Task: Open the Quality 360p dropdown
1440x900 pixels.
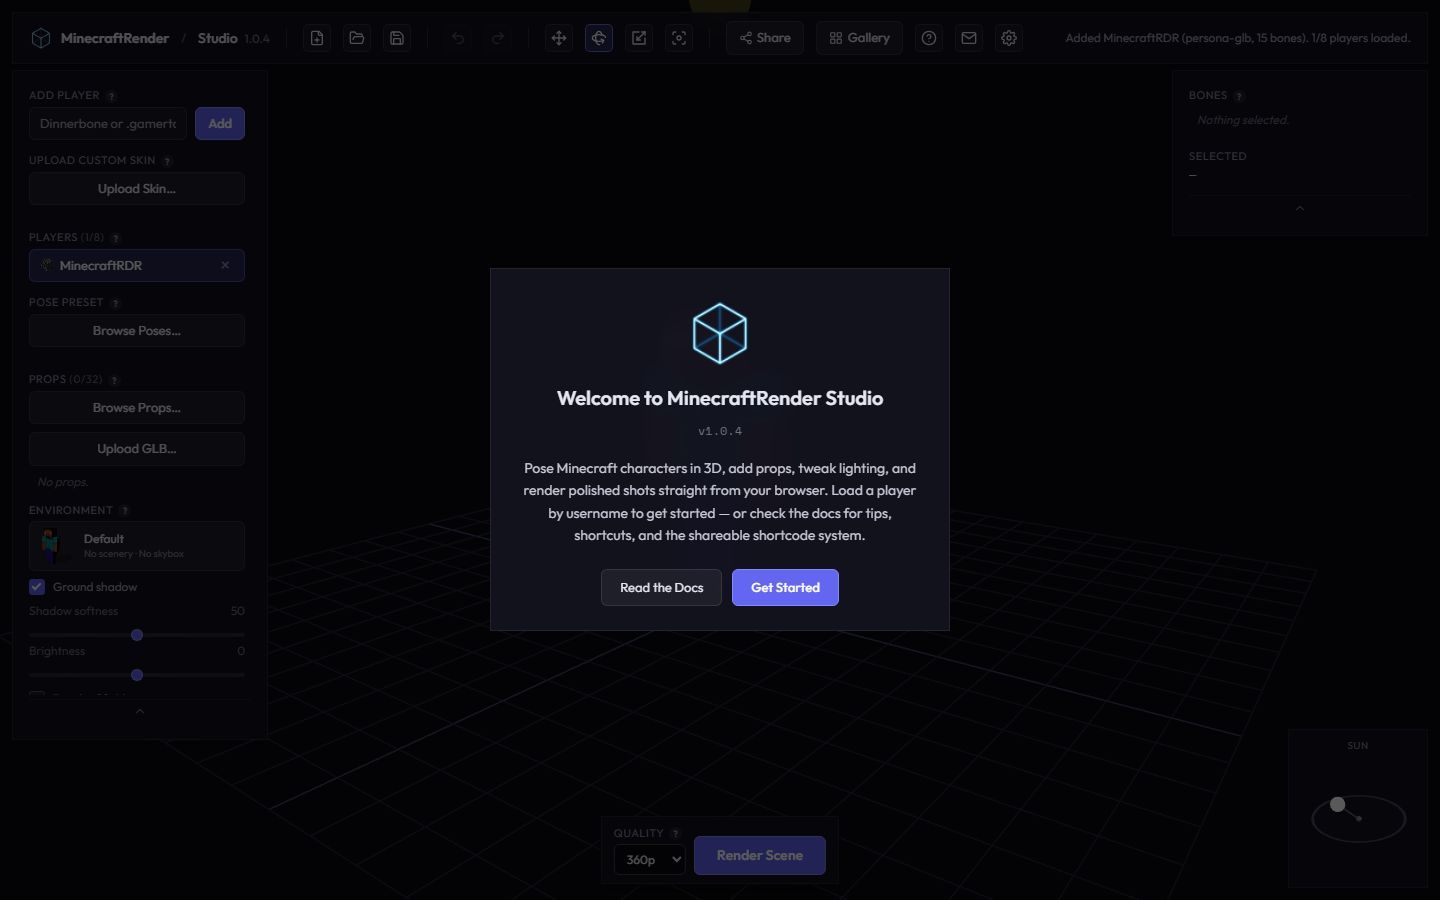Action: [649, 859]
